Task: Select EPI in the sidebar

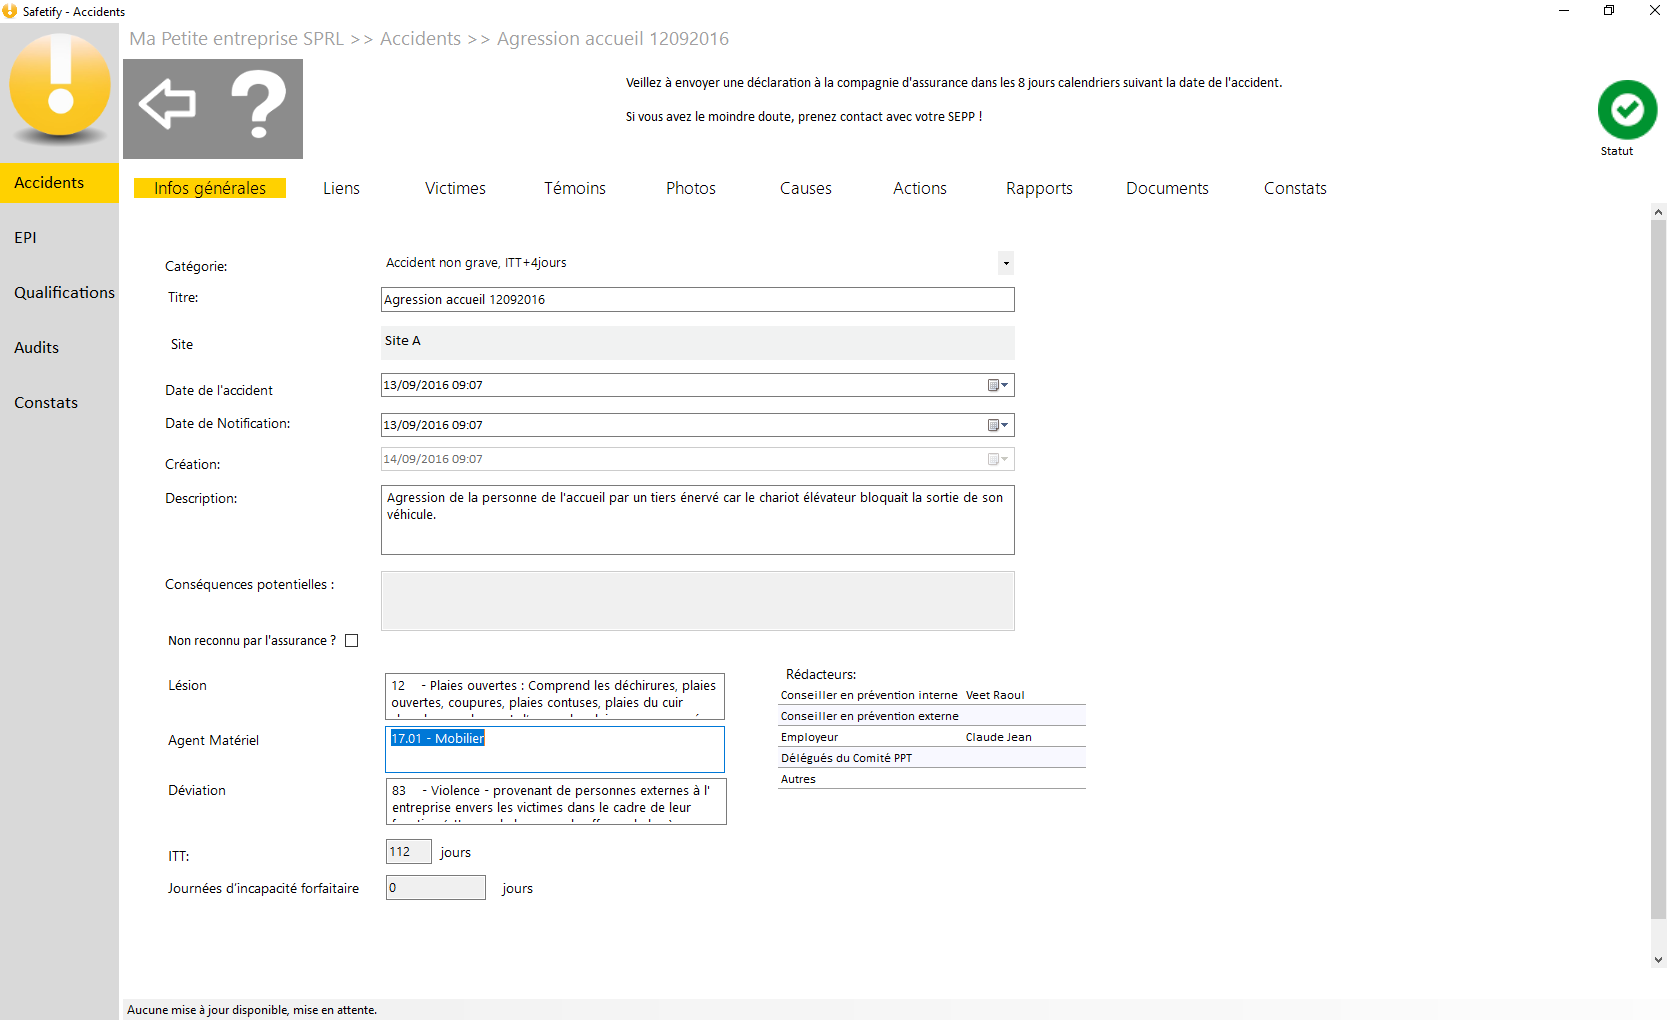Action: 59,238
